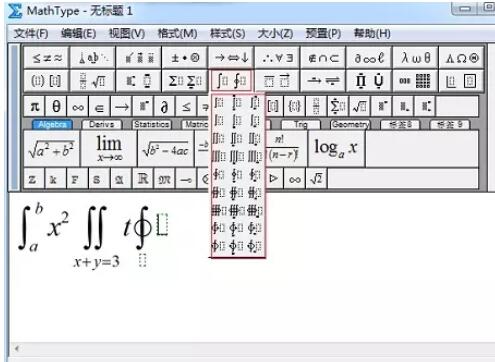This screenshot has height=362, width=495.
Task: Open the set theory symbols palette (∉∩⊂)
Action: pyautogui.click(x=323, y=58)
